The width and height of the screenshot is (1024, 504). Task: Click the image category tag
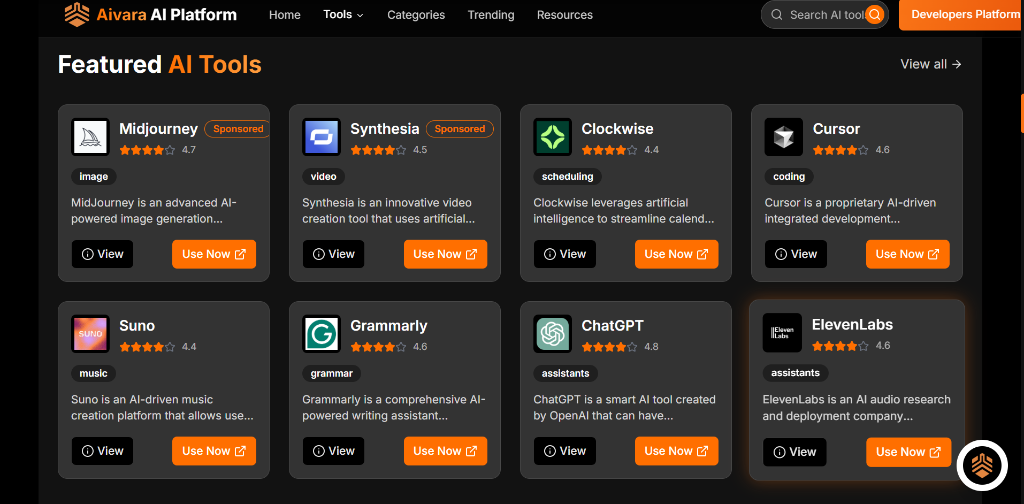[93, 176]
